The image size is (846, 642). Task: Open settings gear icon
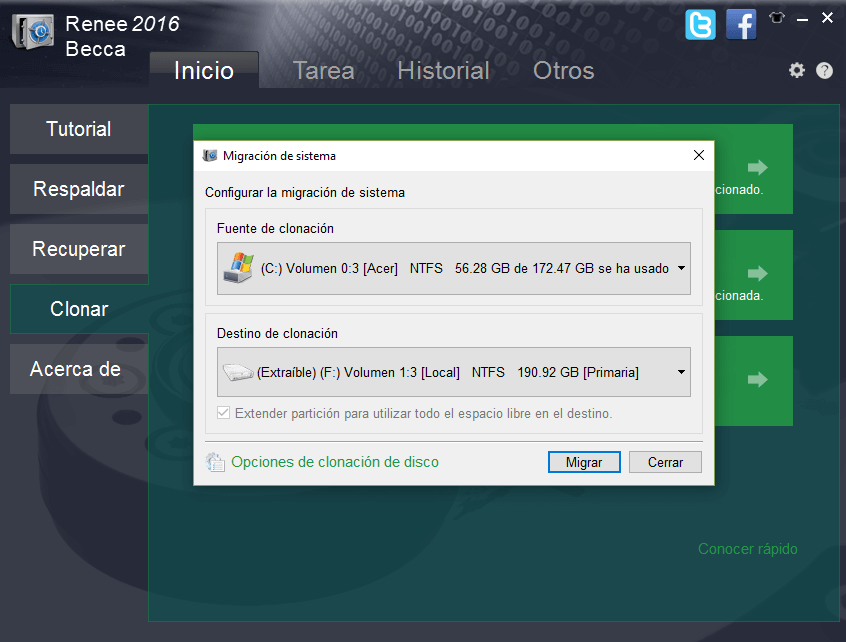pos(797,70)
